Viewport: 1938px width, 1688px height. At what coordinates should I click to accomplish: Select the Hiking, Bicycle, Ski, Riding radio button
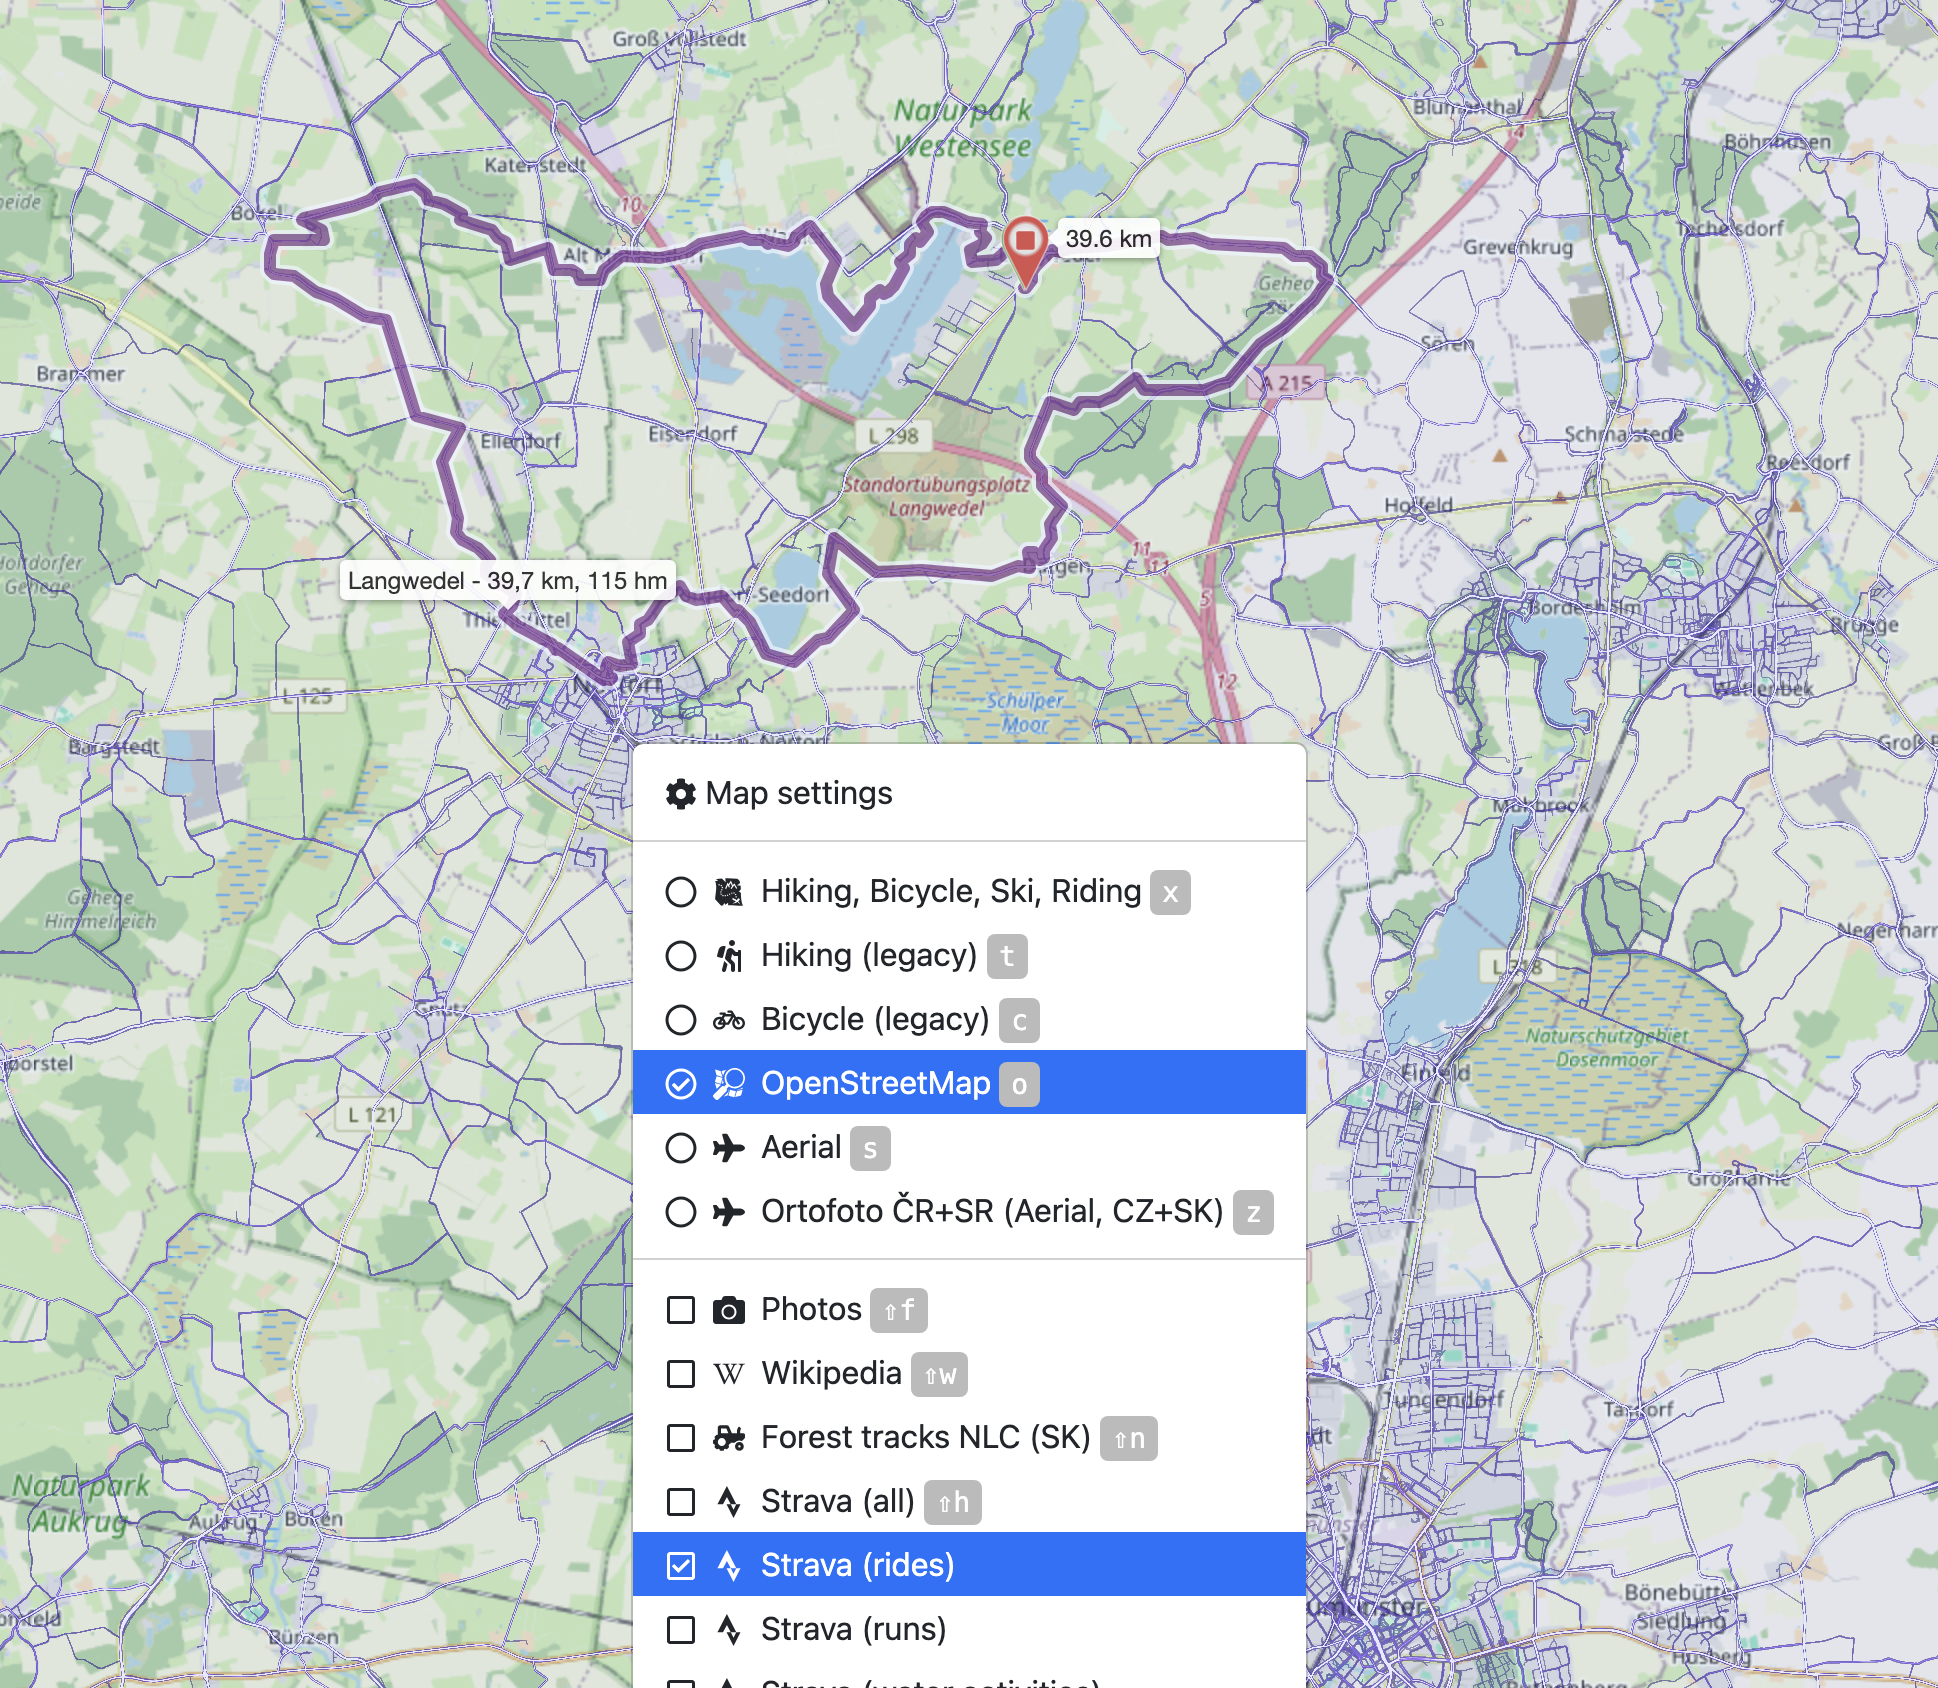[x=681, y=891]
